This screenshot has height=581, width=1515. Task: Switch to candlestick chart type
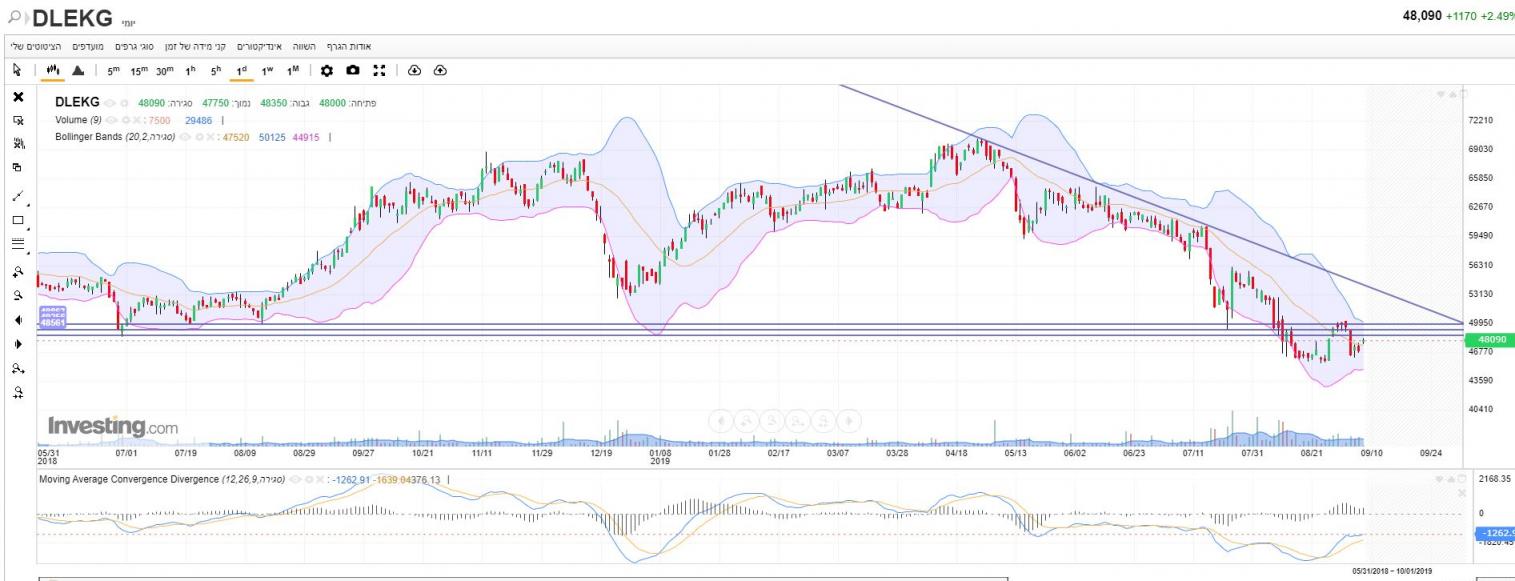pos(54,71)
